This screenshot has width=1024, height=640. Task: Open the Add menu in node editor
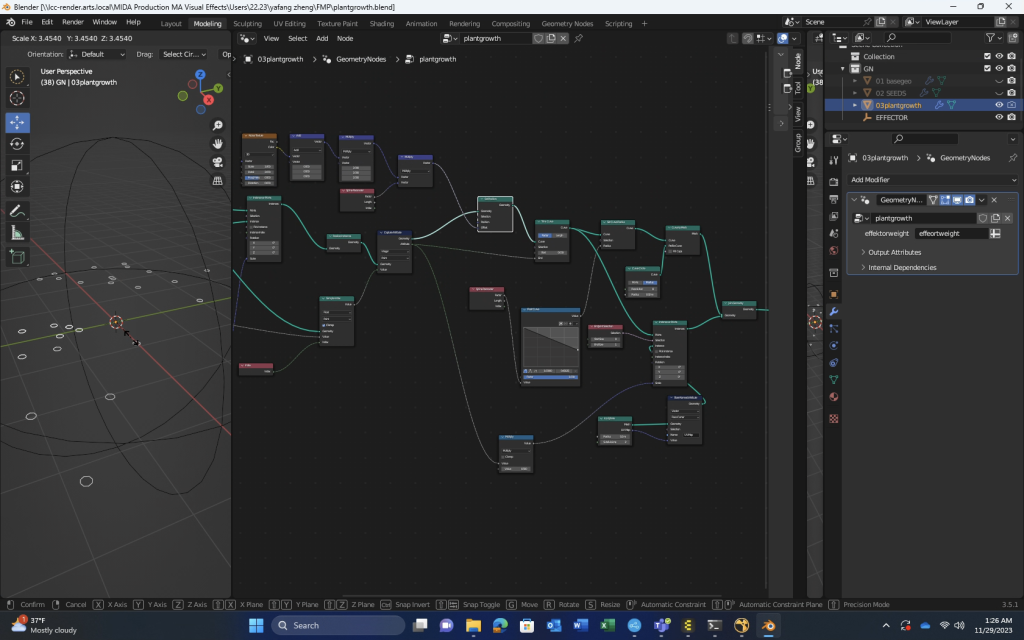(x=322, y=38)
